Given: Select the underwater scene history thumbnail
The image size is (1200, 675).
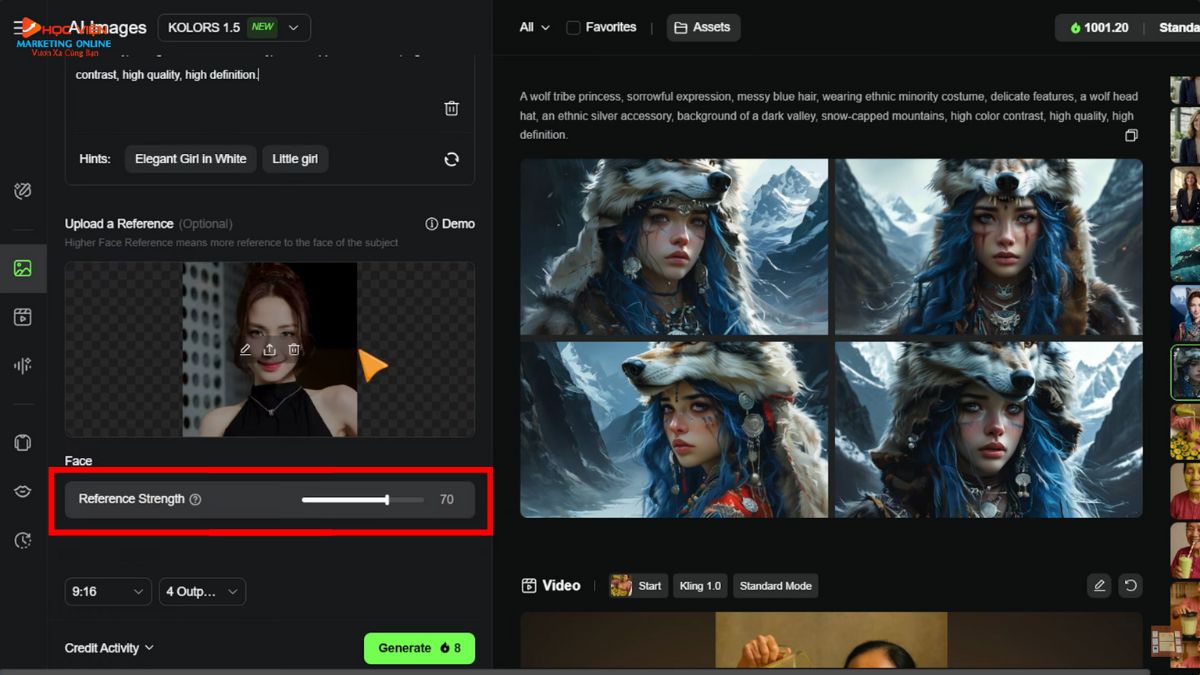Looking at the screenshot, I should pyautogui.click(x=1186, y=254).
